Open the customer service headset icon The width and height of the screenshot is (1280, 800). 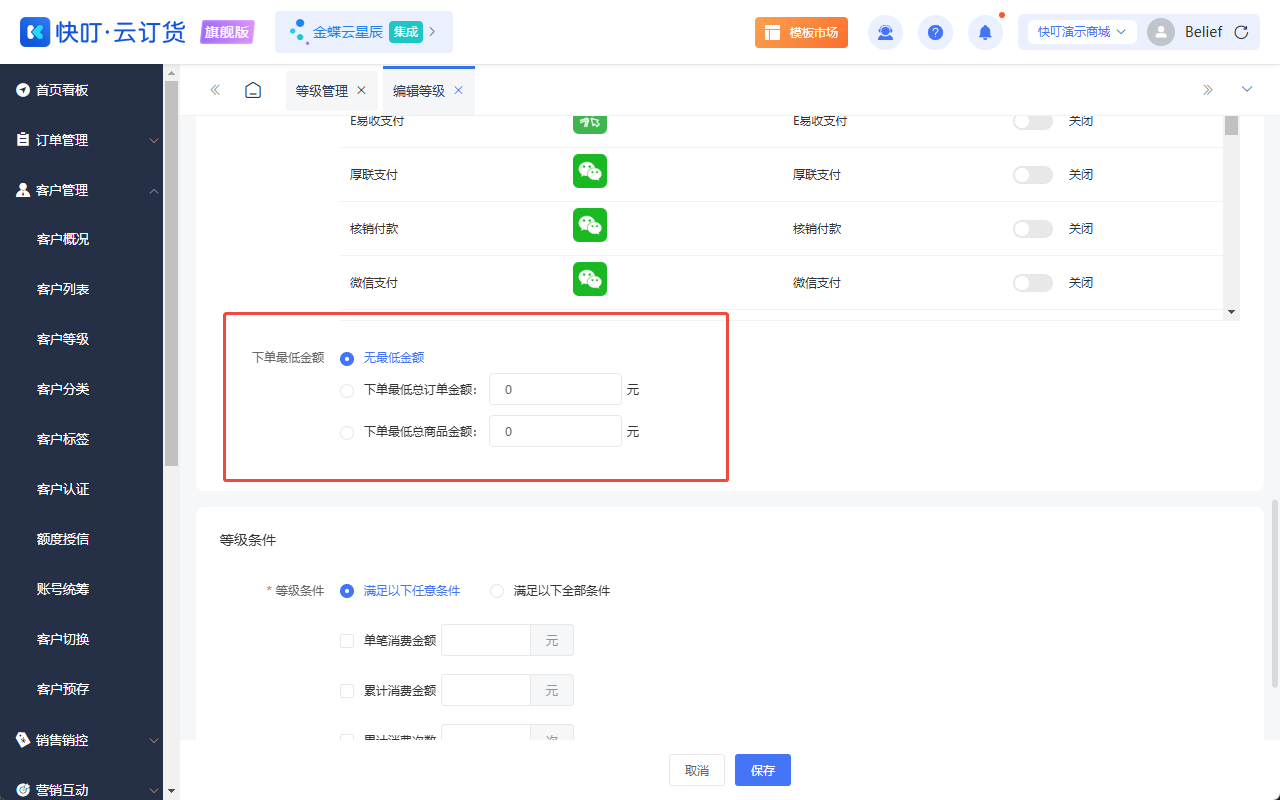(x=885, y=32)
